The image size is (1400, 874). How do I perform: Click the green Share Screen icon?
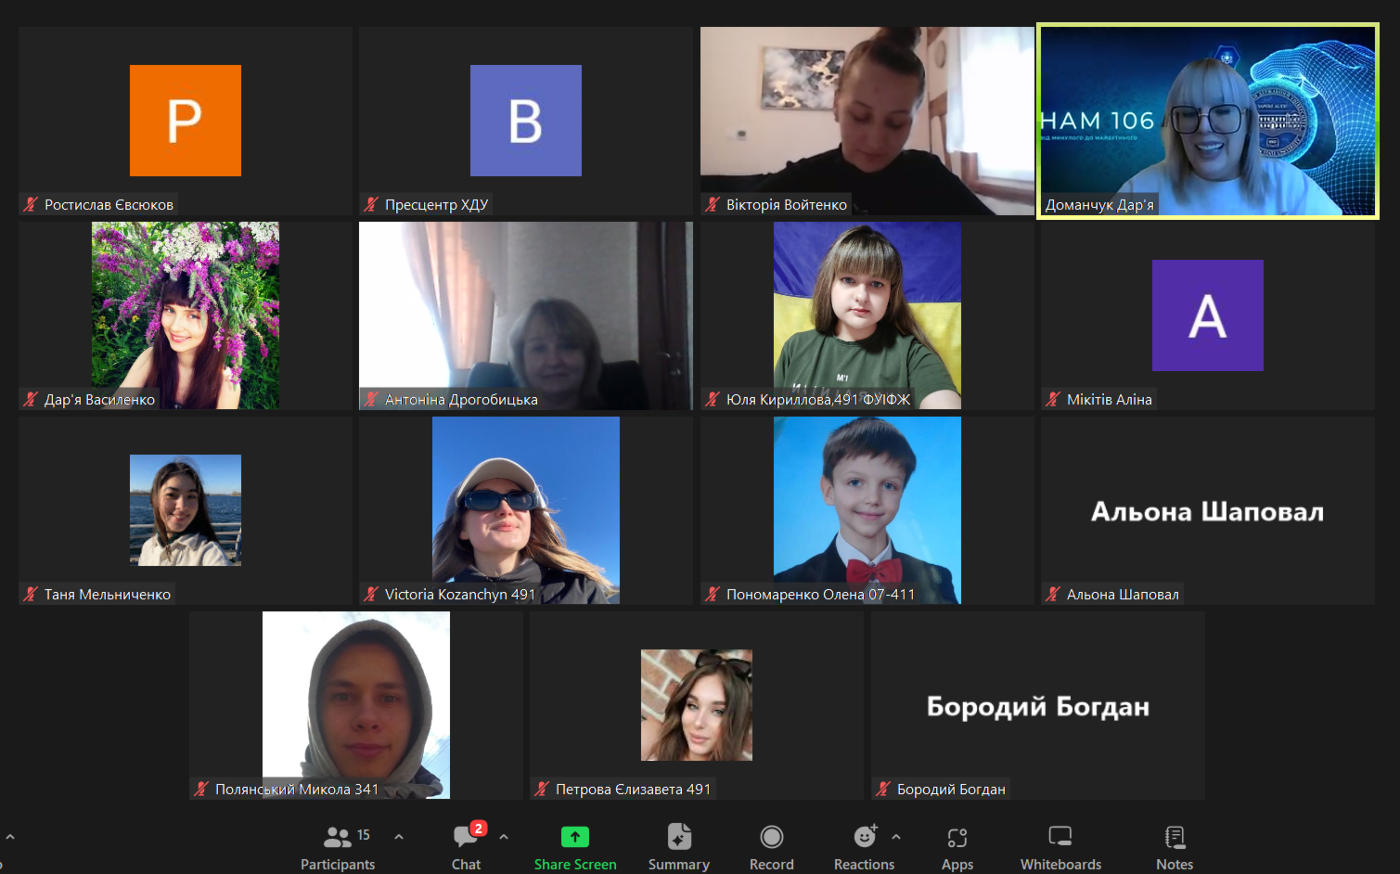tap(575, 837)
